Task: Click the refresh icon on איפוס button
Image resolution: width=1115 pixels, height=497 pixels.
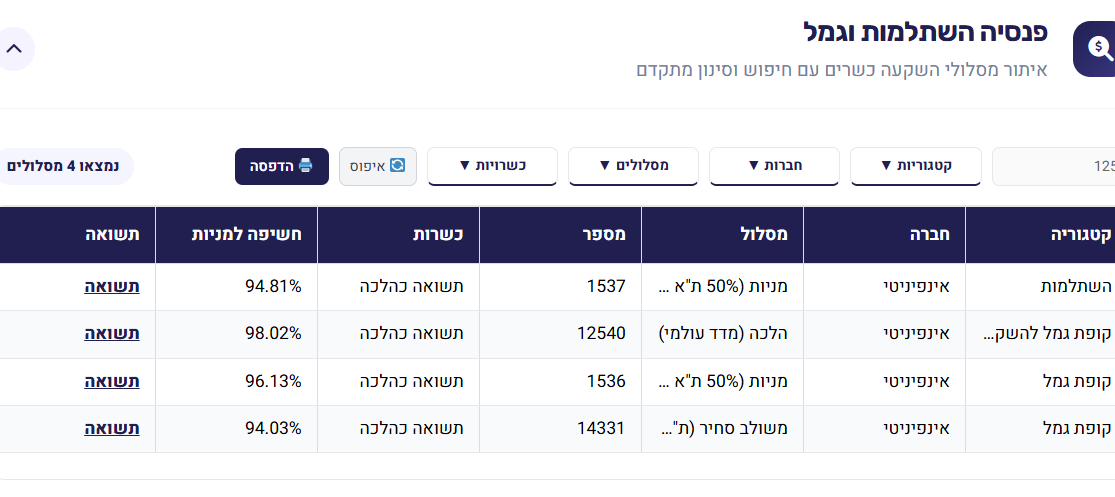Action: pos(397,166)
